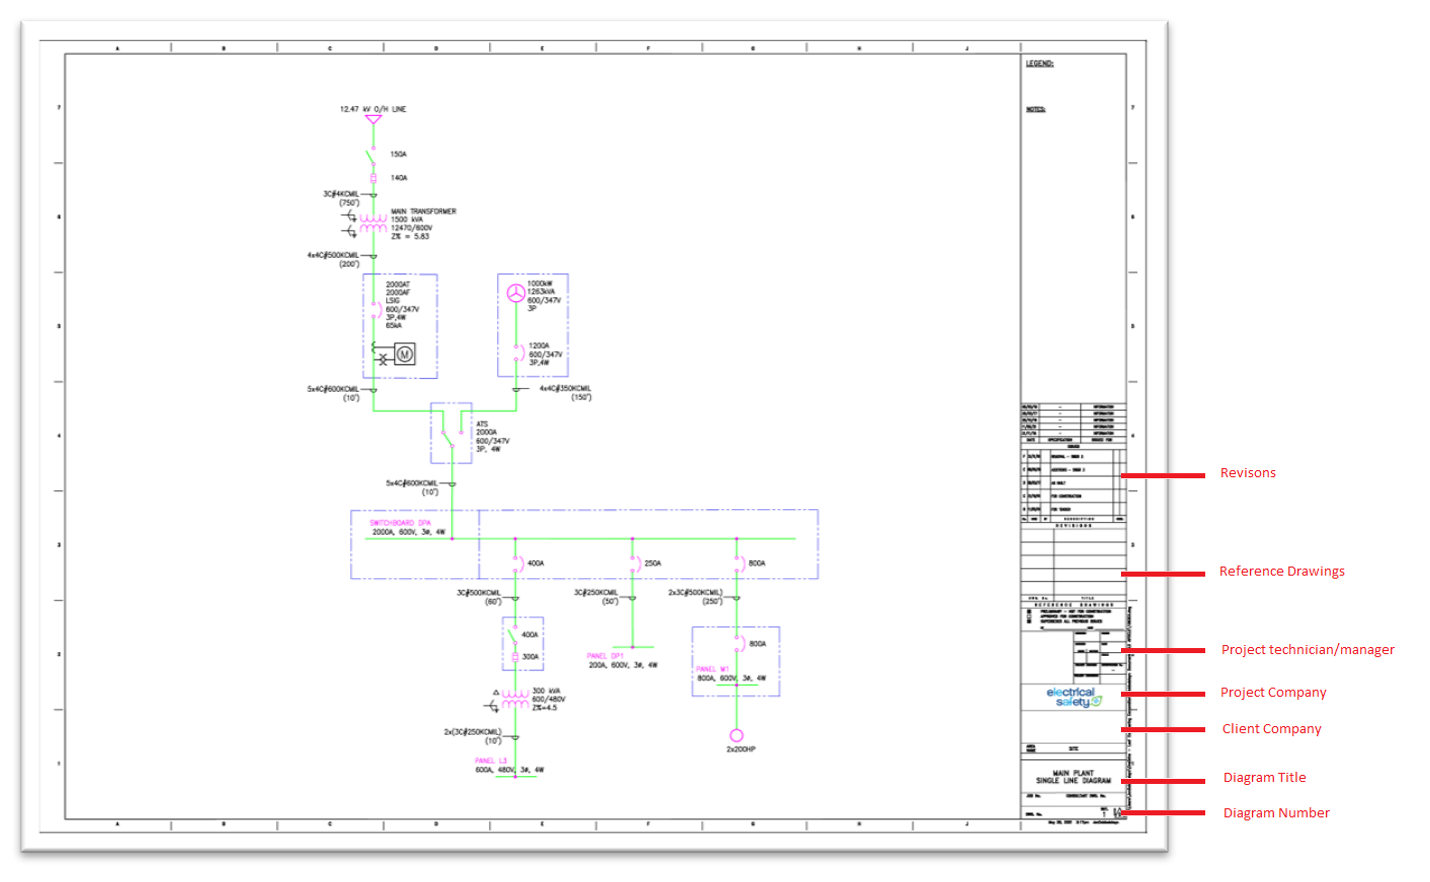
Task: Select the main transformer winding symbol
Action: coord(373,223)
